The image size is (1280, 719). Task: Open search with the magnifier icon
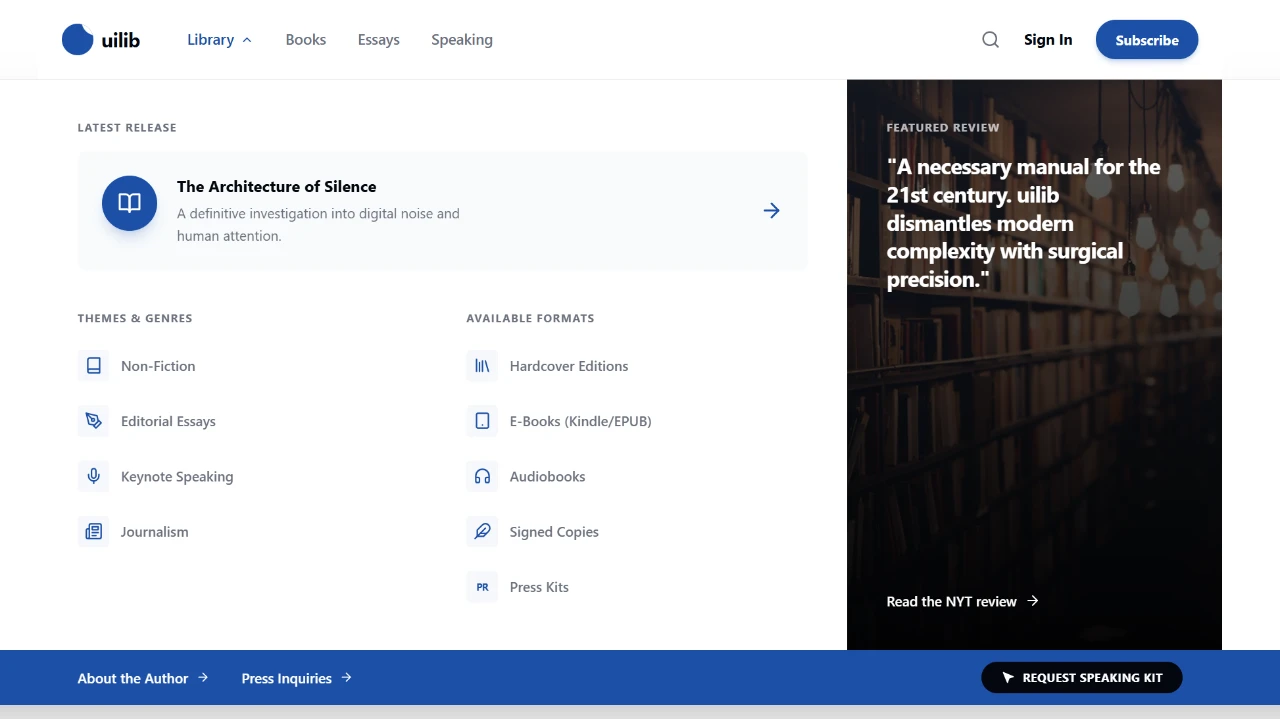pyautogui.click(x=990, y=39)
